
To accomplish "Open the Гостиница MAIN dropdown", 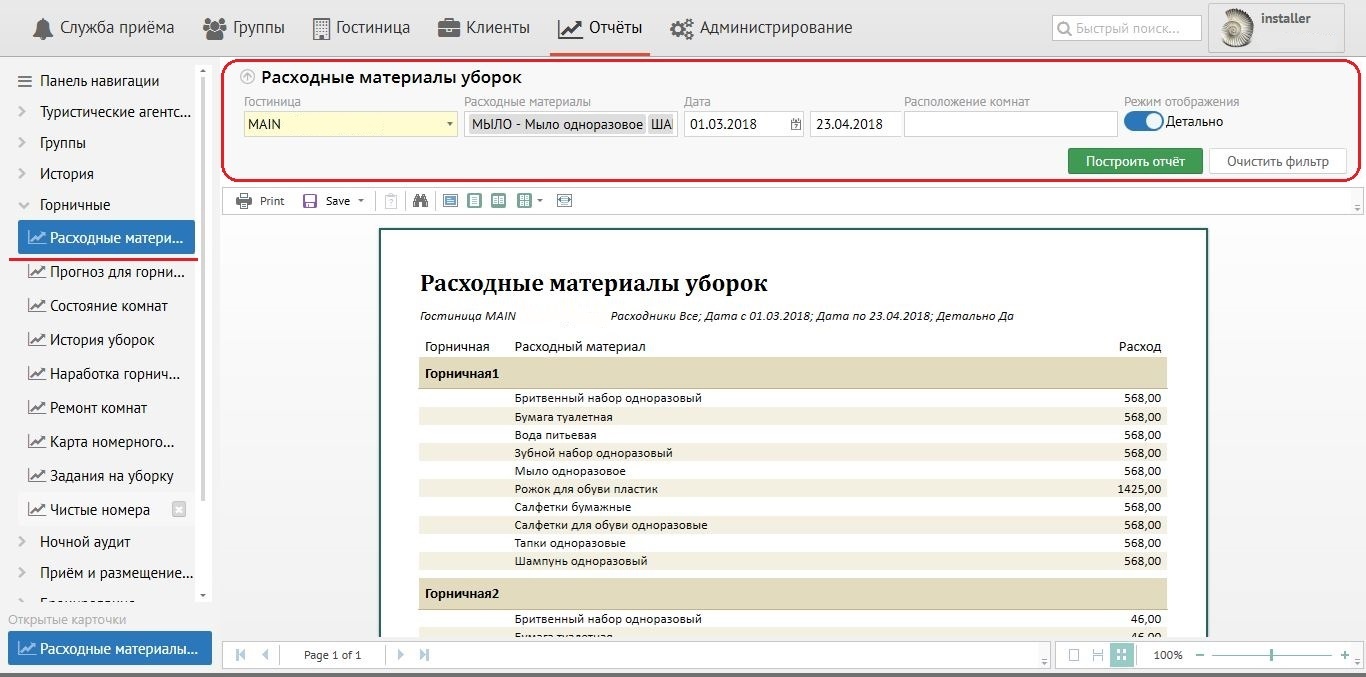I will (450, 125).
